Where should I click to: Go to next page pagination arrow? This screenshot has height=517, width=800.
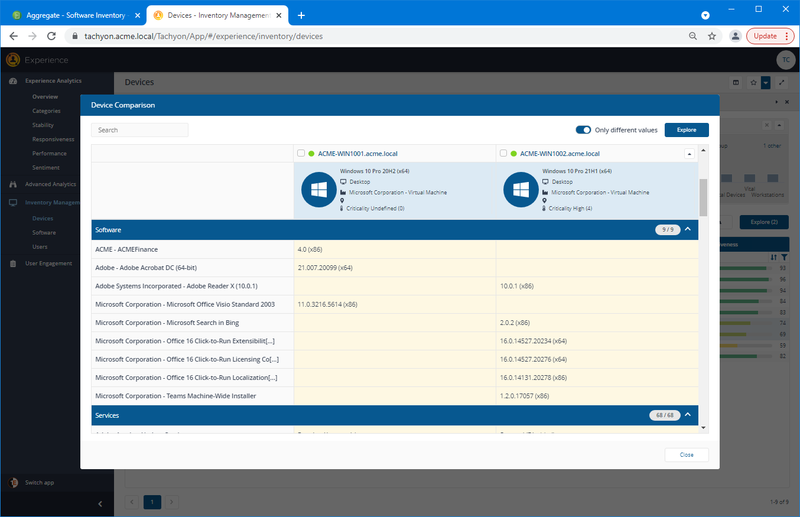click(x=171, y=502)
